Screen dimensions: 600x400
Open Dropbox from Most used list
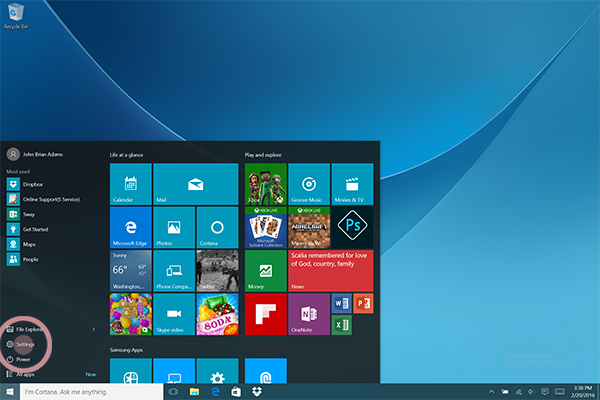[52, 184]
